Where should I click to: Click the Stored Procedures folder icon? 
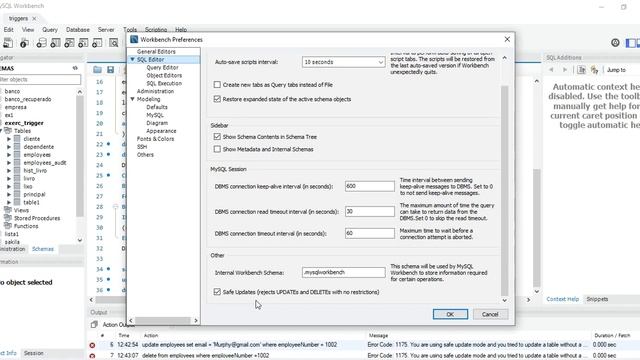coord(8,218)
